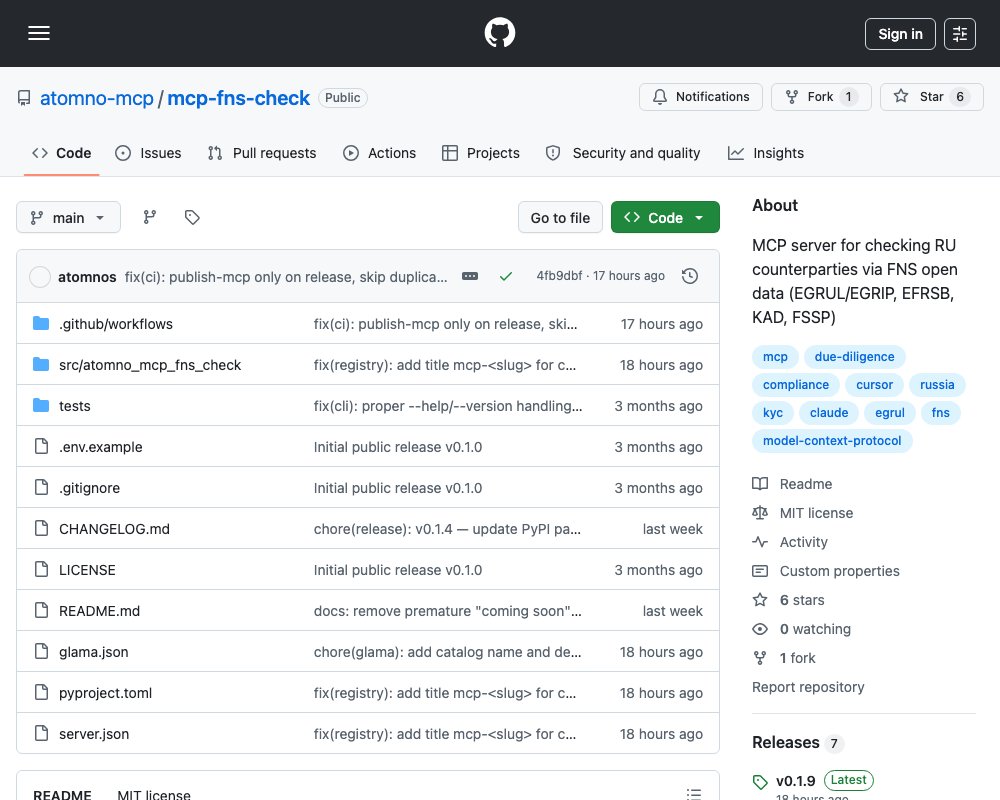The image size is (1000, 800).
Task: Open the CHANGELOG.md file
Action: [x=114, y=529]
